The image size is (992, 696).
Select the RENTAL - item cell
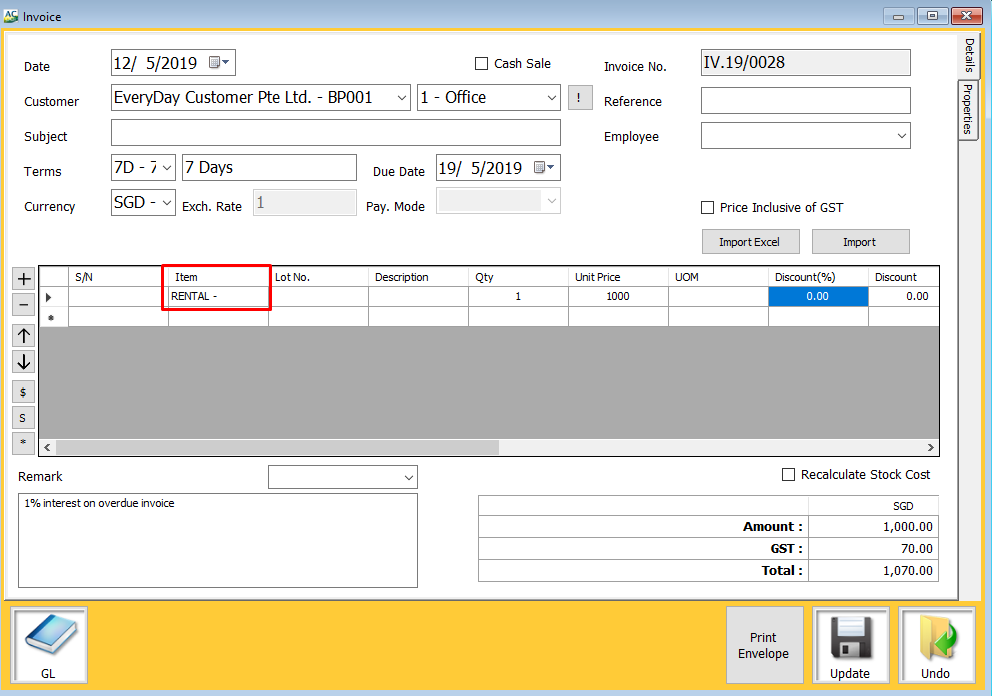pos(218,297)
